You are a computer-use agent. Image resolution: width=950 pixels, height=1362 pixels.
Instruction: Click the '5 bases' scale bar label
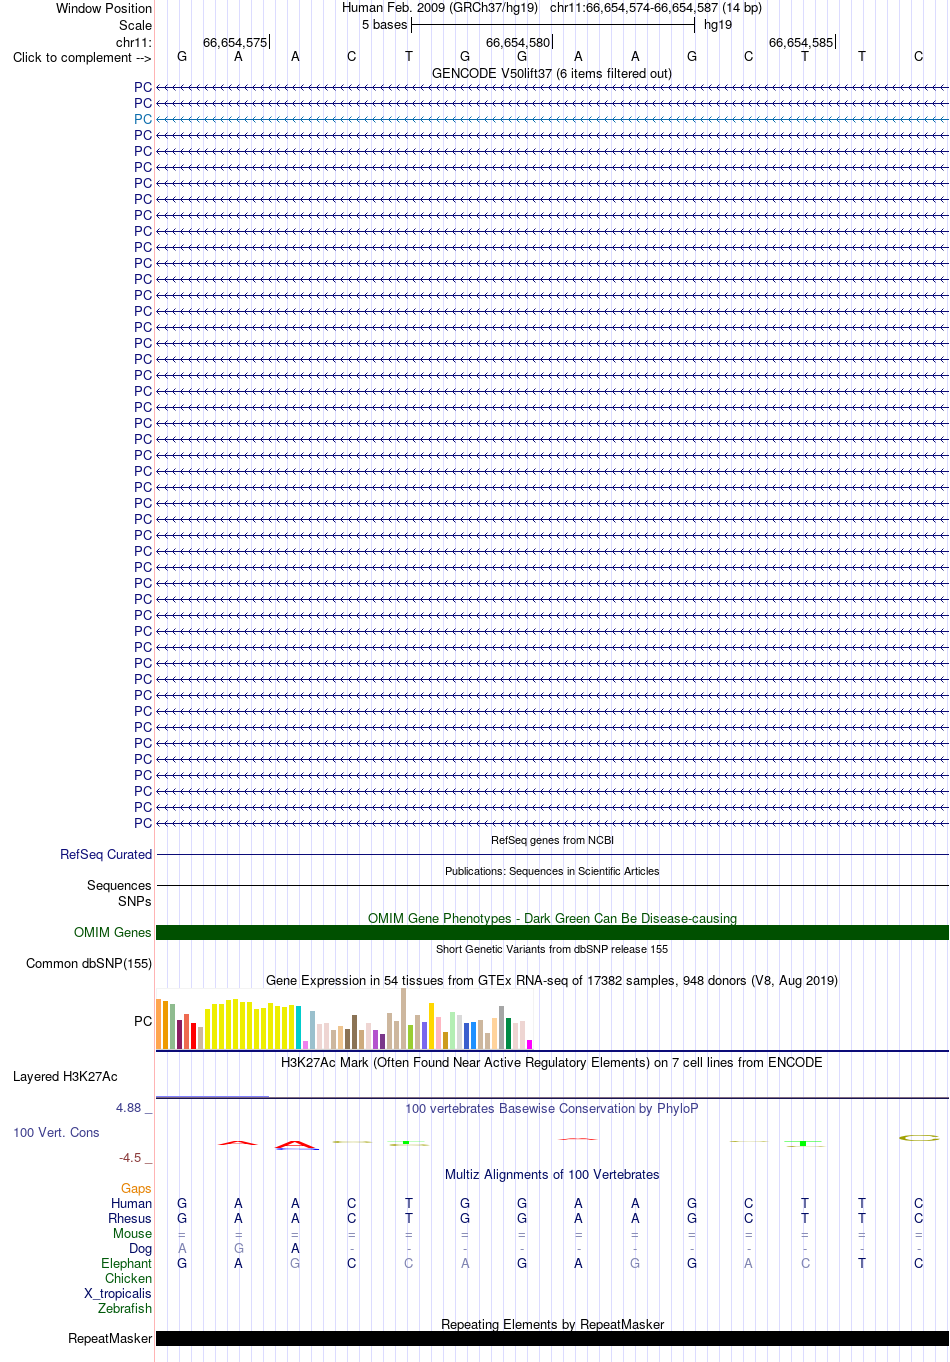point(385,24)
